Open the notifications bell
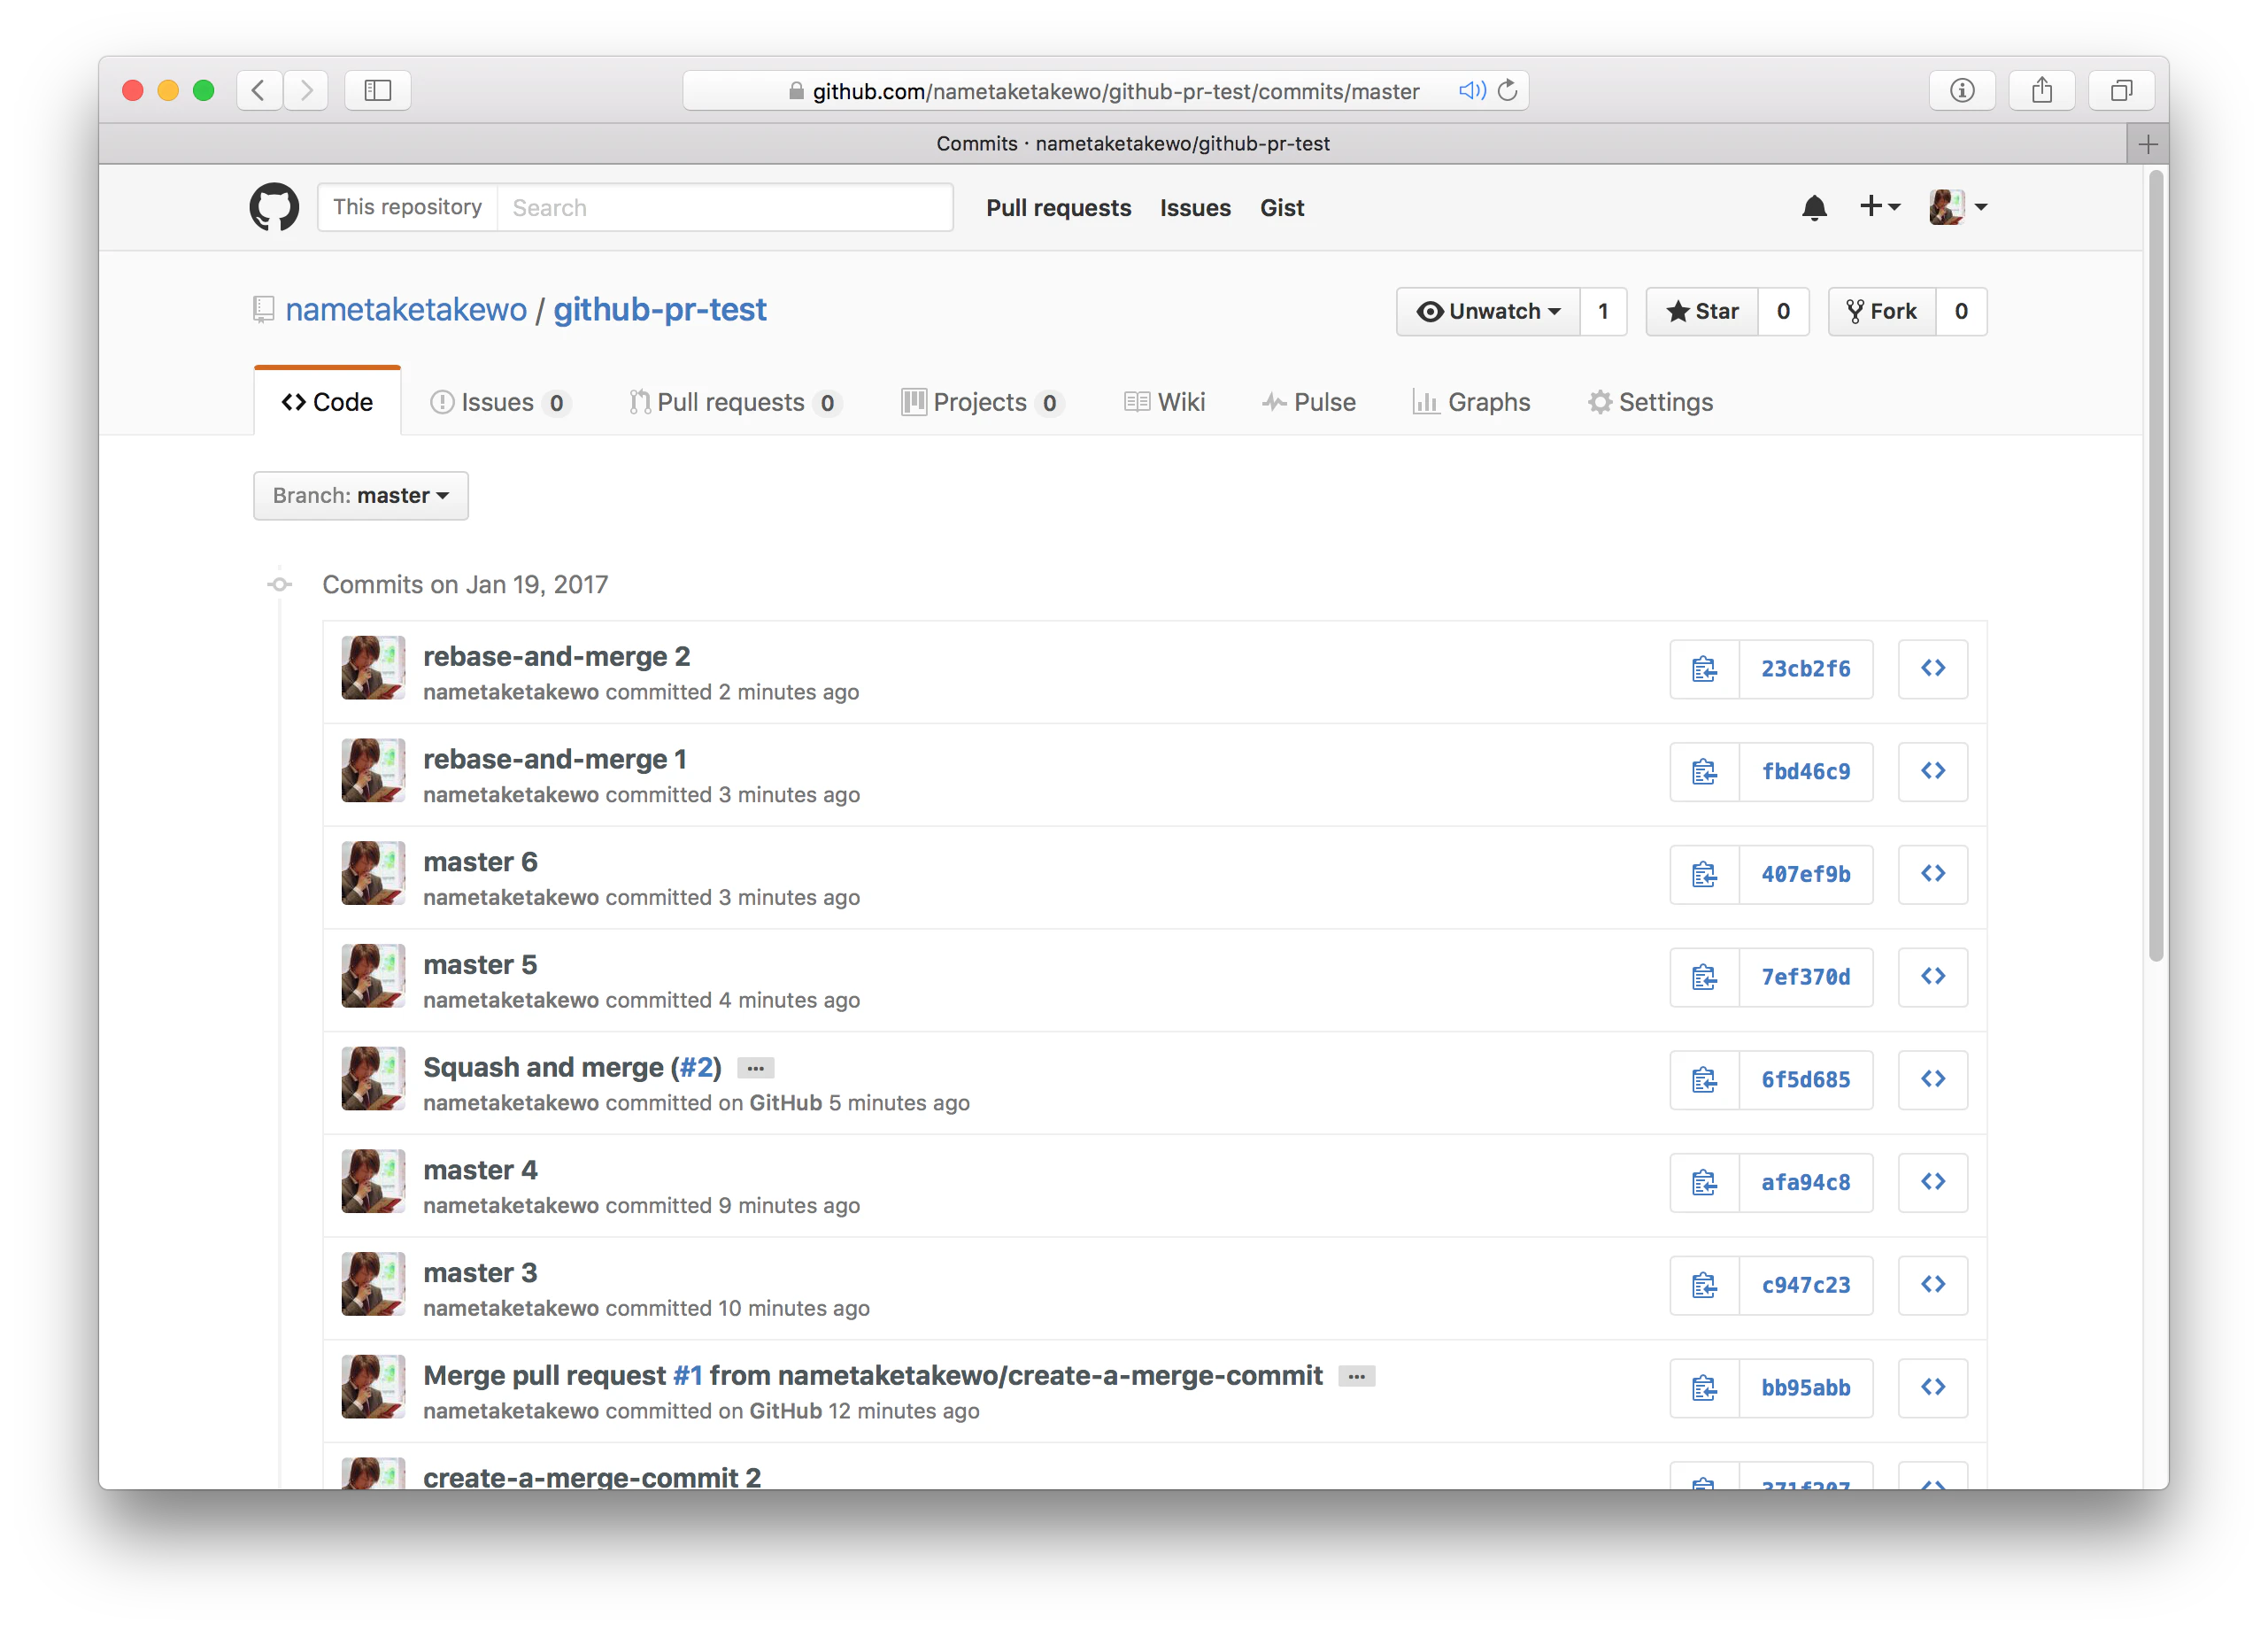Image resolution: width=2268 pixels, height=1631 pixels. point(1814,207)
